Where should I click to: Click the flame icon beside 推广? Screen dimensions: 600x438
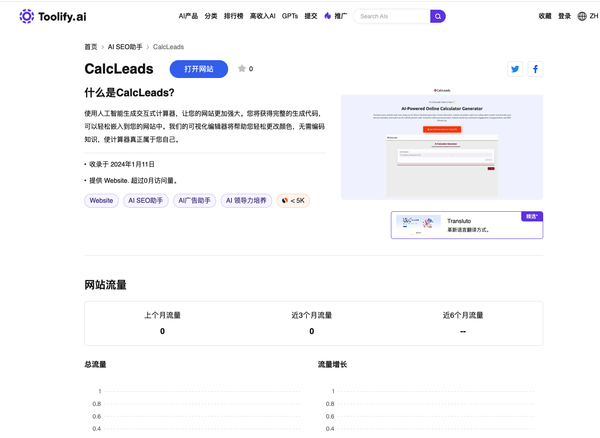pos(328,16)
